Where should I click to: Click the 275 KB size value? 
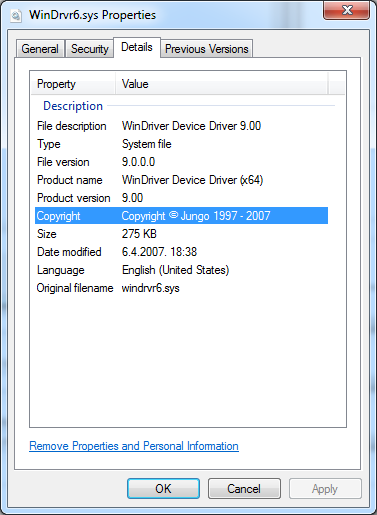pyautogui.click(x=139, y=234)
